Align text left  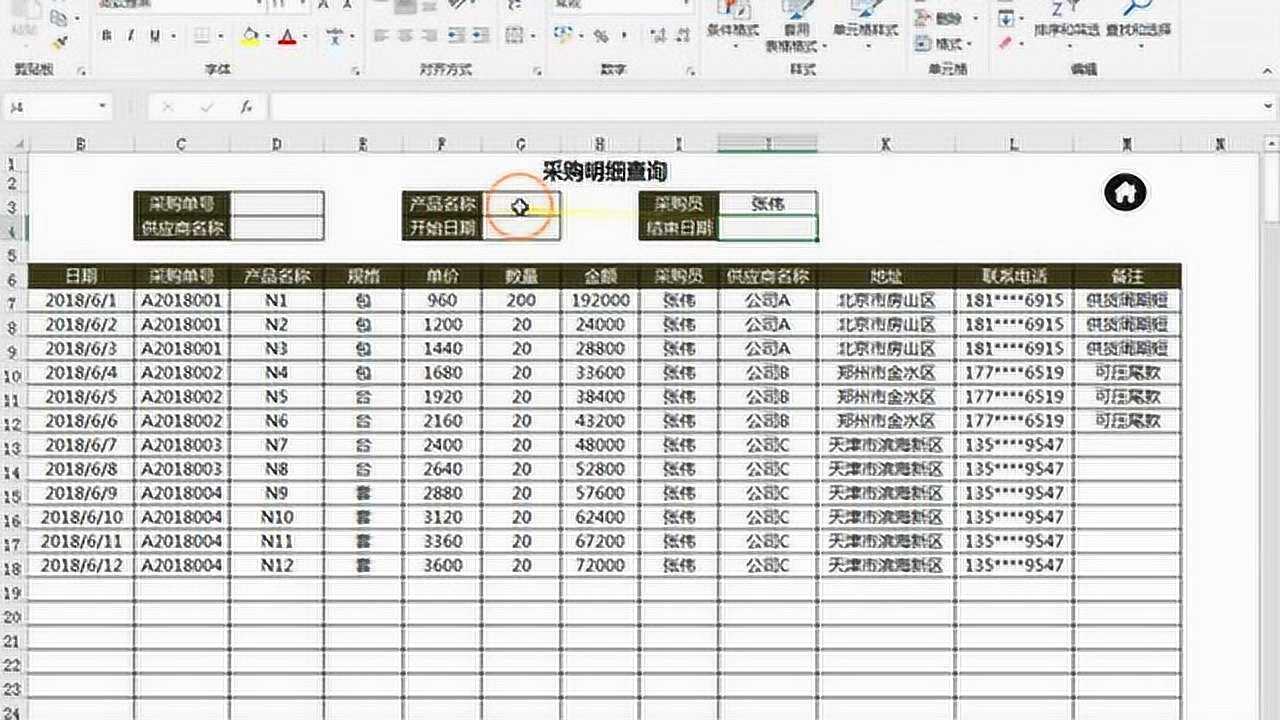click(x=381, y=36)
